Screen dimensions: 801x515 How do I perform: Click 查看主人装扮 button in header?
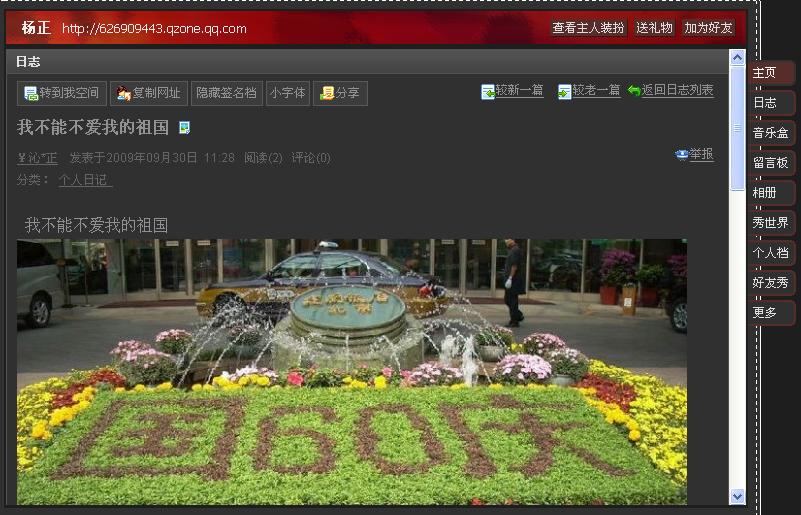click(x=588, y=28)
